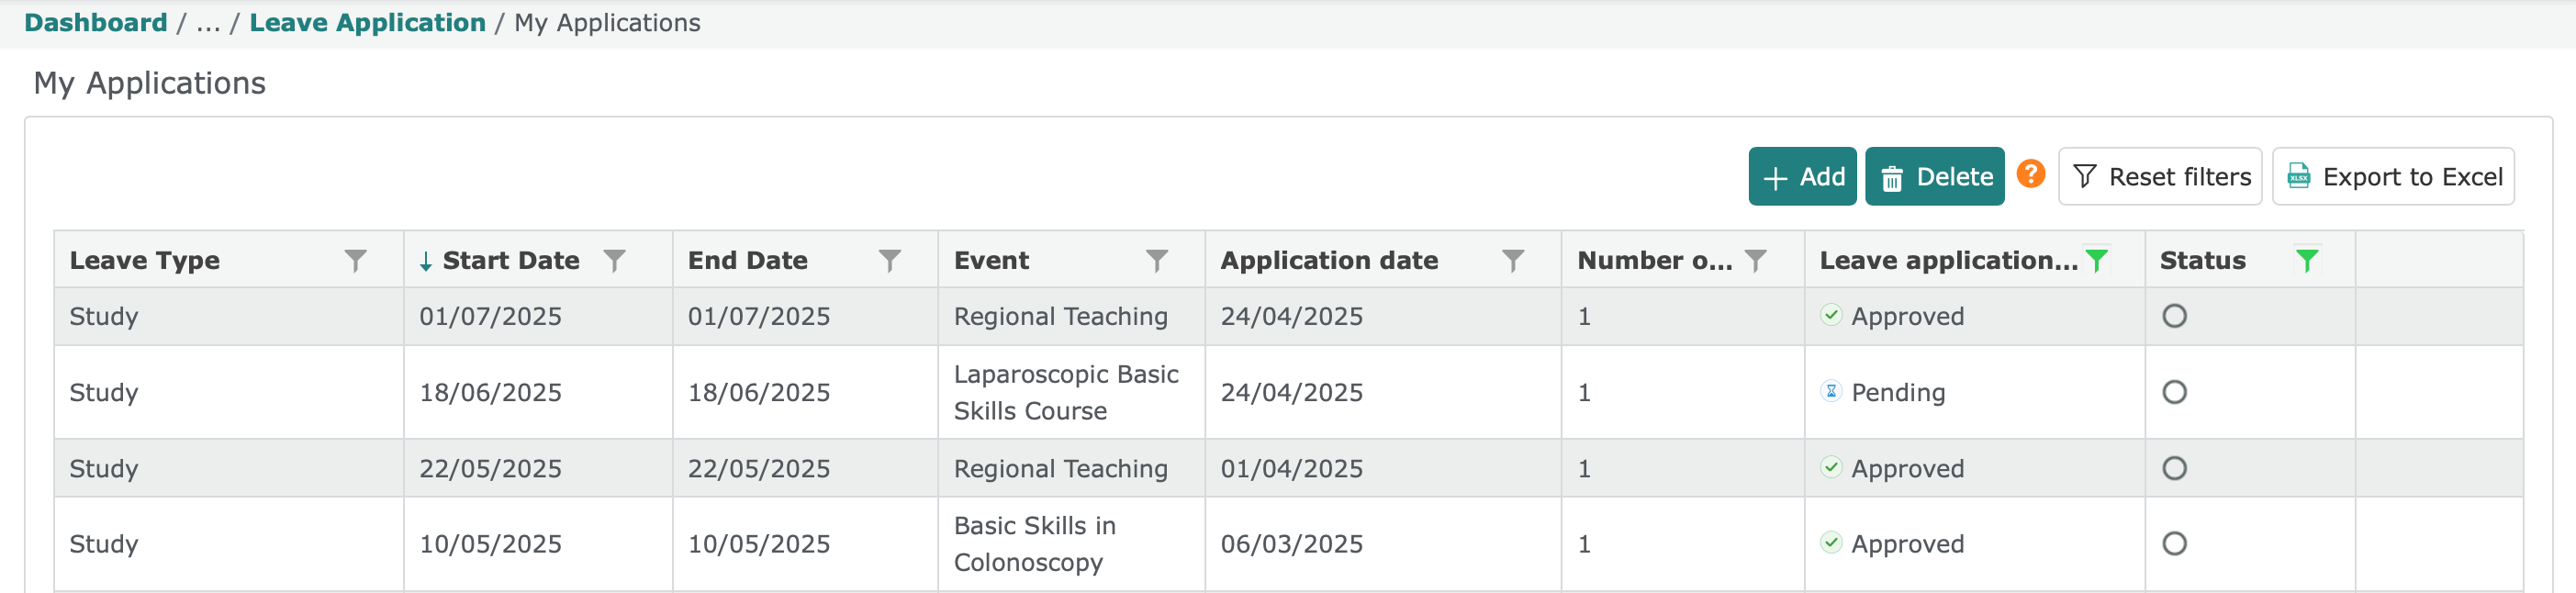Select the radio for 01/07/2025 Regional Teaching

tap(2174, 316)
